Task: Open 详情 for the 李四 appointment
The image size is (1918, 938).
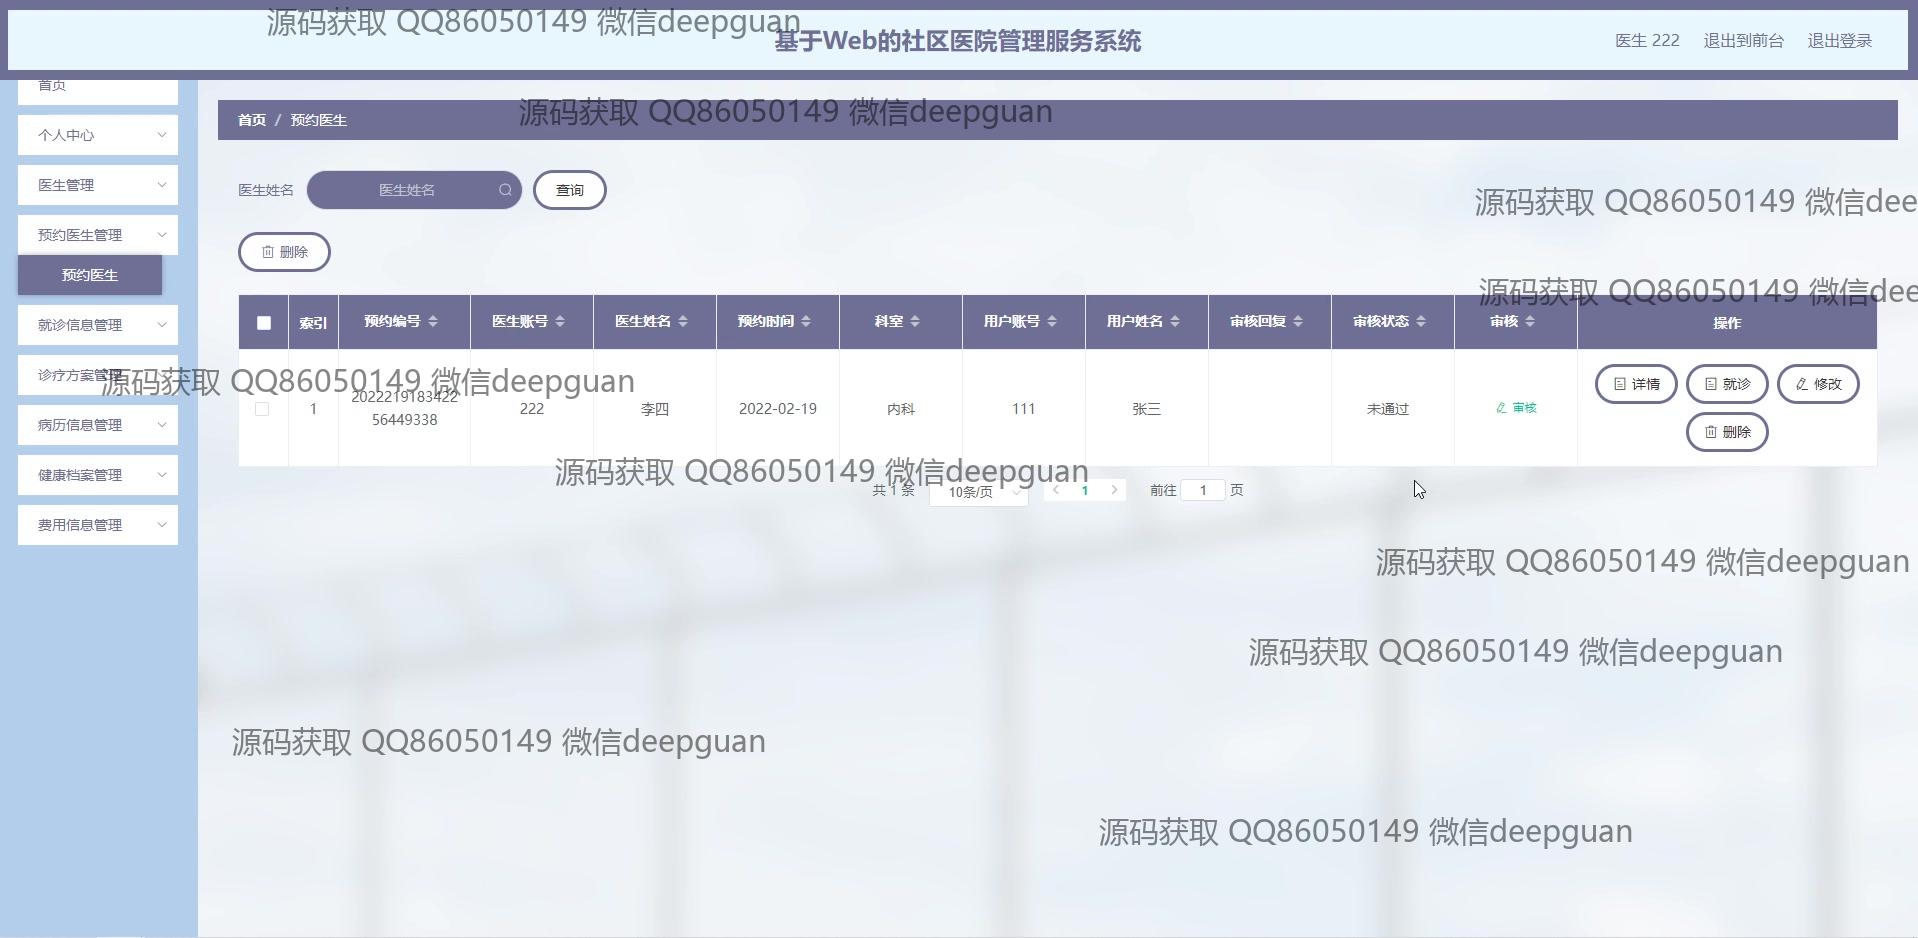Action: tap(1636, 384)
